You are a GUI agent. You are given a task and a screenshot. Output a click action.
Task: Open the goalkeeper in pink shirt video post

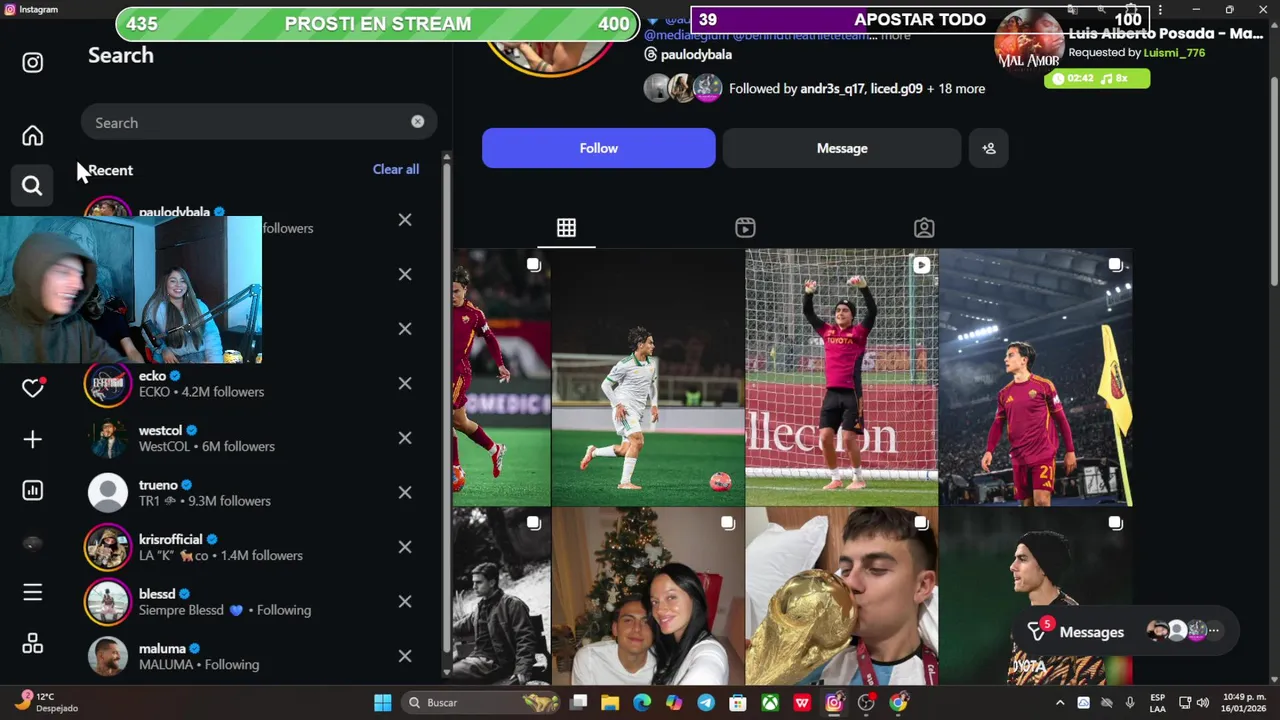coord(842,377)
